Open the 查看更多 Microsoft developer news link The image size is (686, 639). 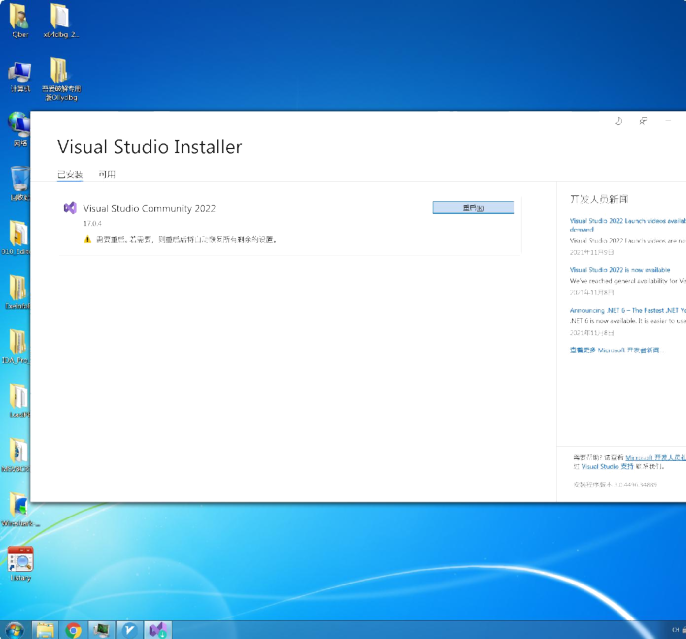[614, 350]
